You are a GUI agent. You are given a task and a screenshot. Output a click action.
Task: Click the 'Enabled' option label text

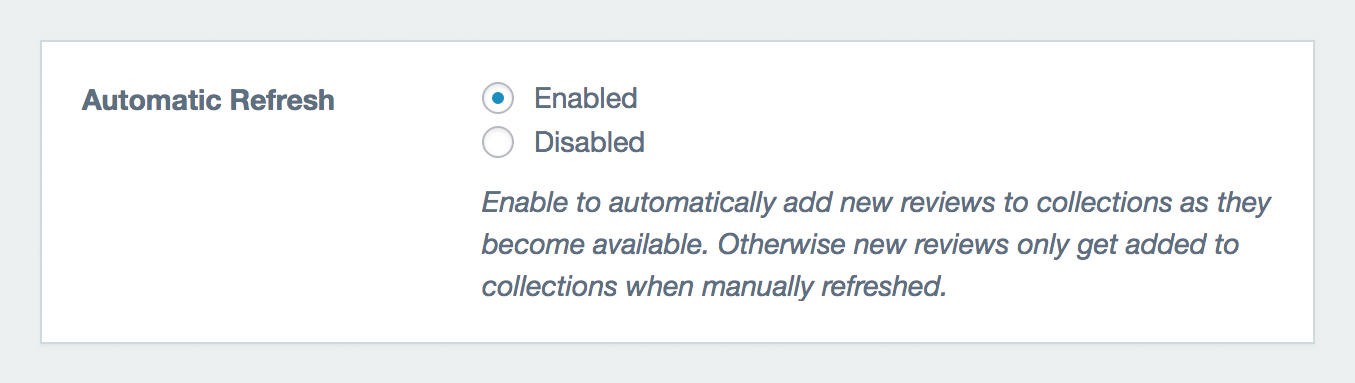coord(585,98)
